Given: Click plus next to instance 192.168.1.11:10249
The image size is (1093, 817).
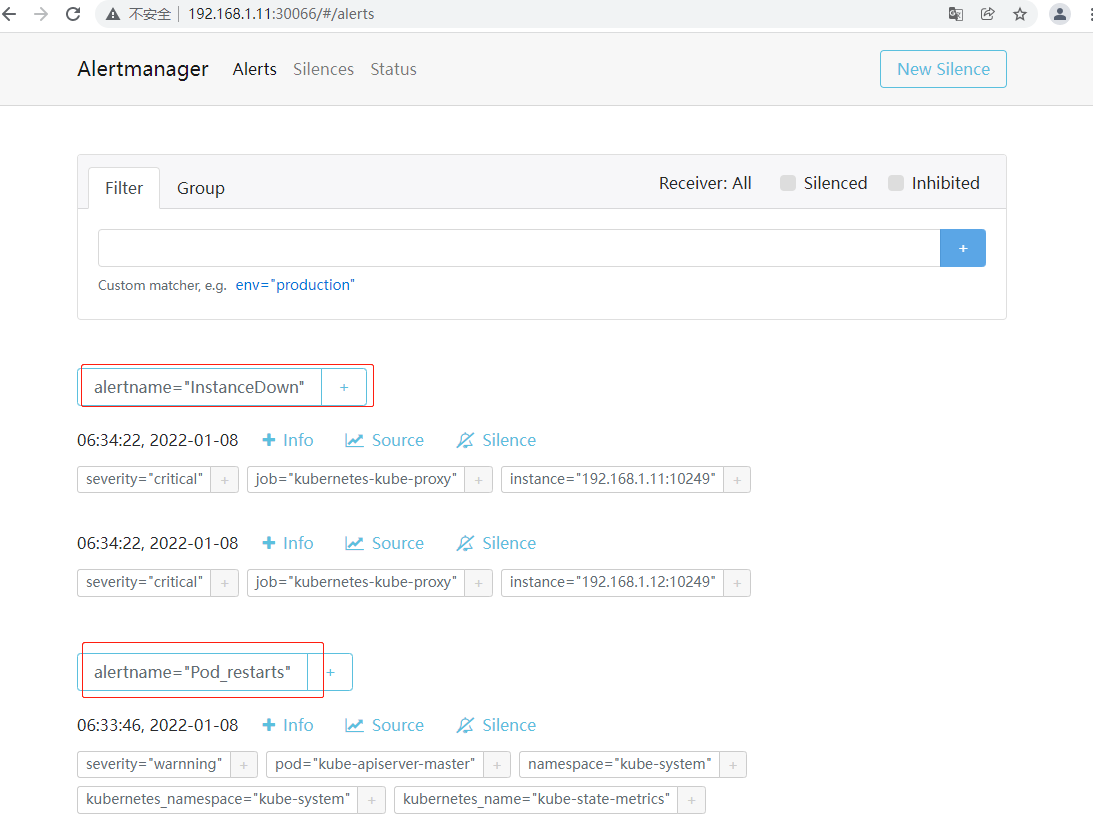Looking at the screenshot, I should pos(737,480).
